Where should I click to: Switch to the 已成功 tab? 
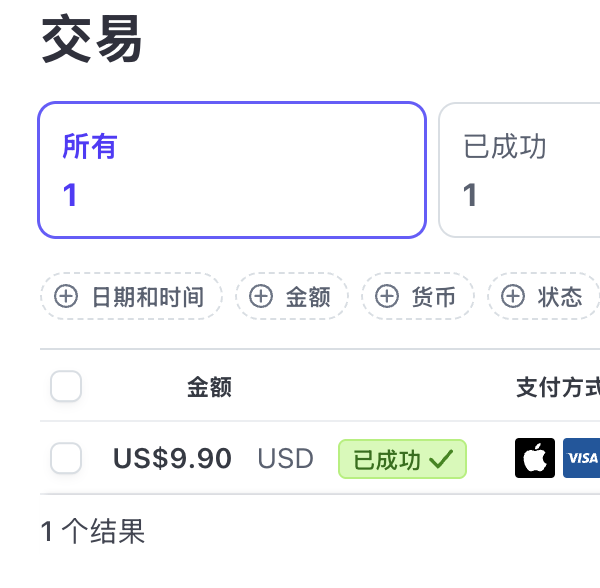pos(519,170)
